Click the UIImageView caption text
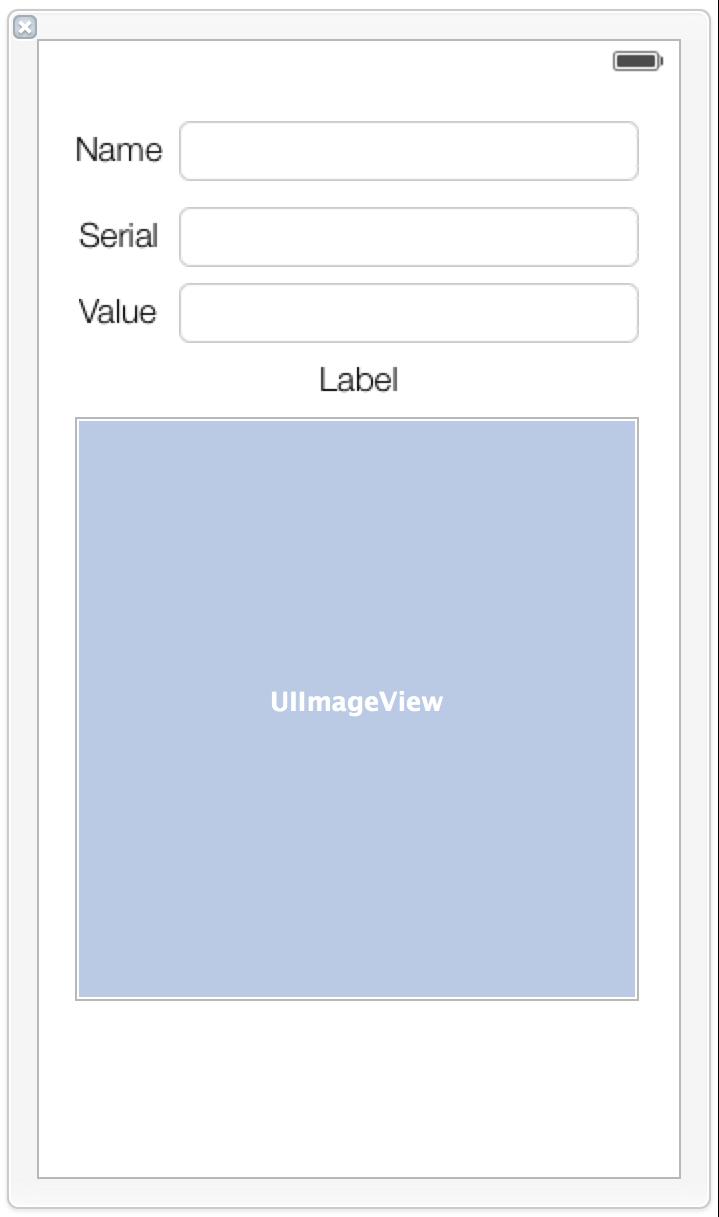719x1217 pixels. pos(356,702)
